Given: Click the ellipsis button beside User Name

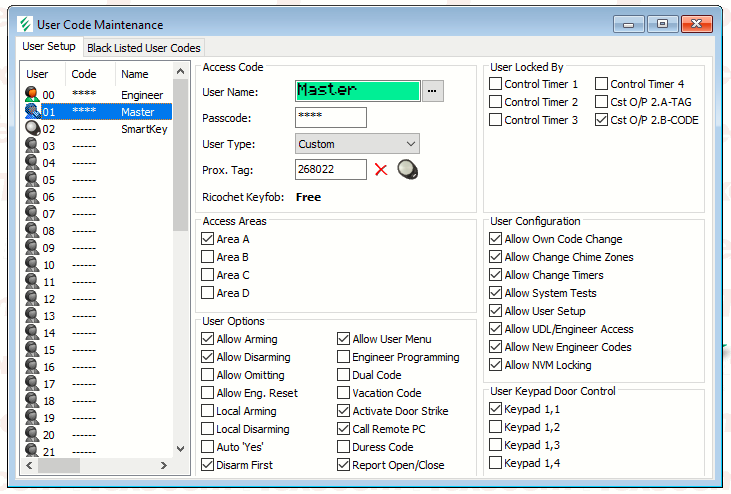Looking at the screenshot, I should [x=432, y=91].
